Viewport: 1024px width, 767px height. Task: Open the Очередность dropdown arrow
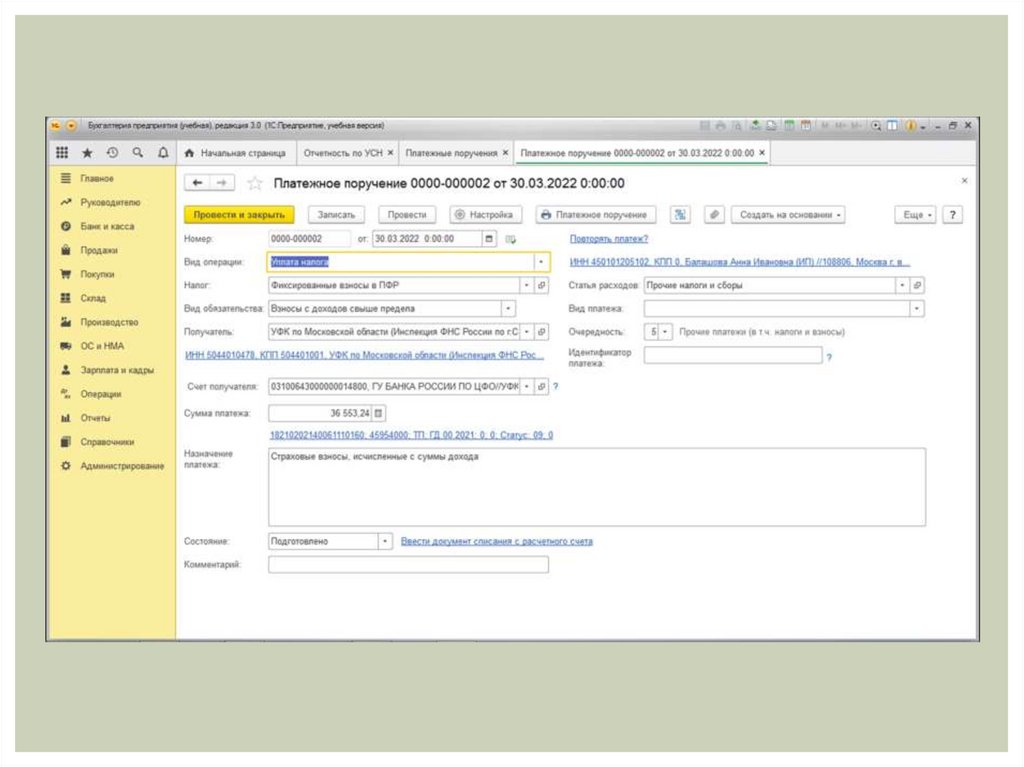tap(667, 332)
